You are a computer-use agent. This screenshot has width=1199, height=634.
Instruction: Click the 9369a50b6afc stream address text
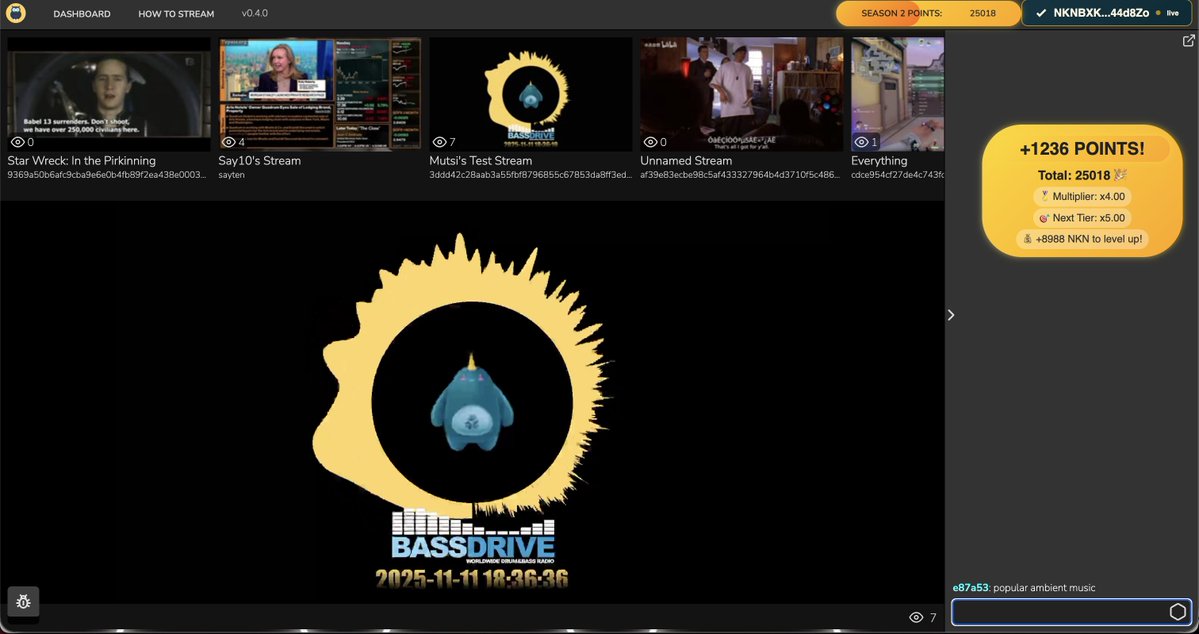[107, 175]
